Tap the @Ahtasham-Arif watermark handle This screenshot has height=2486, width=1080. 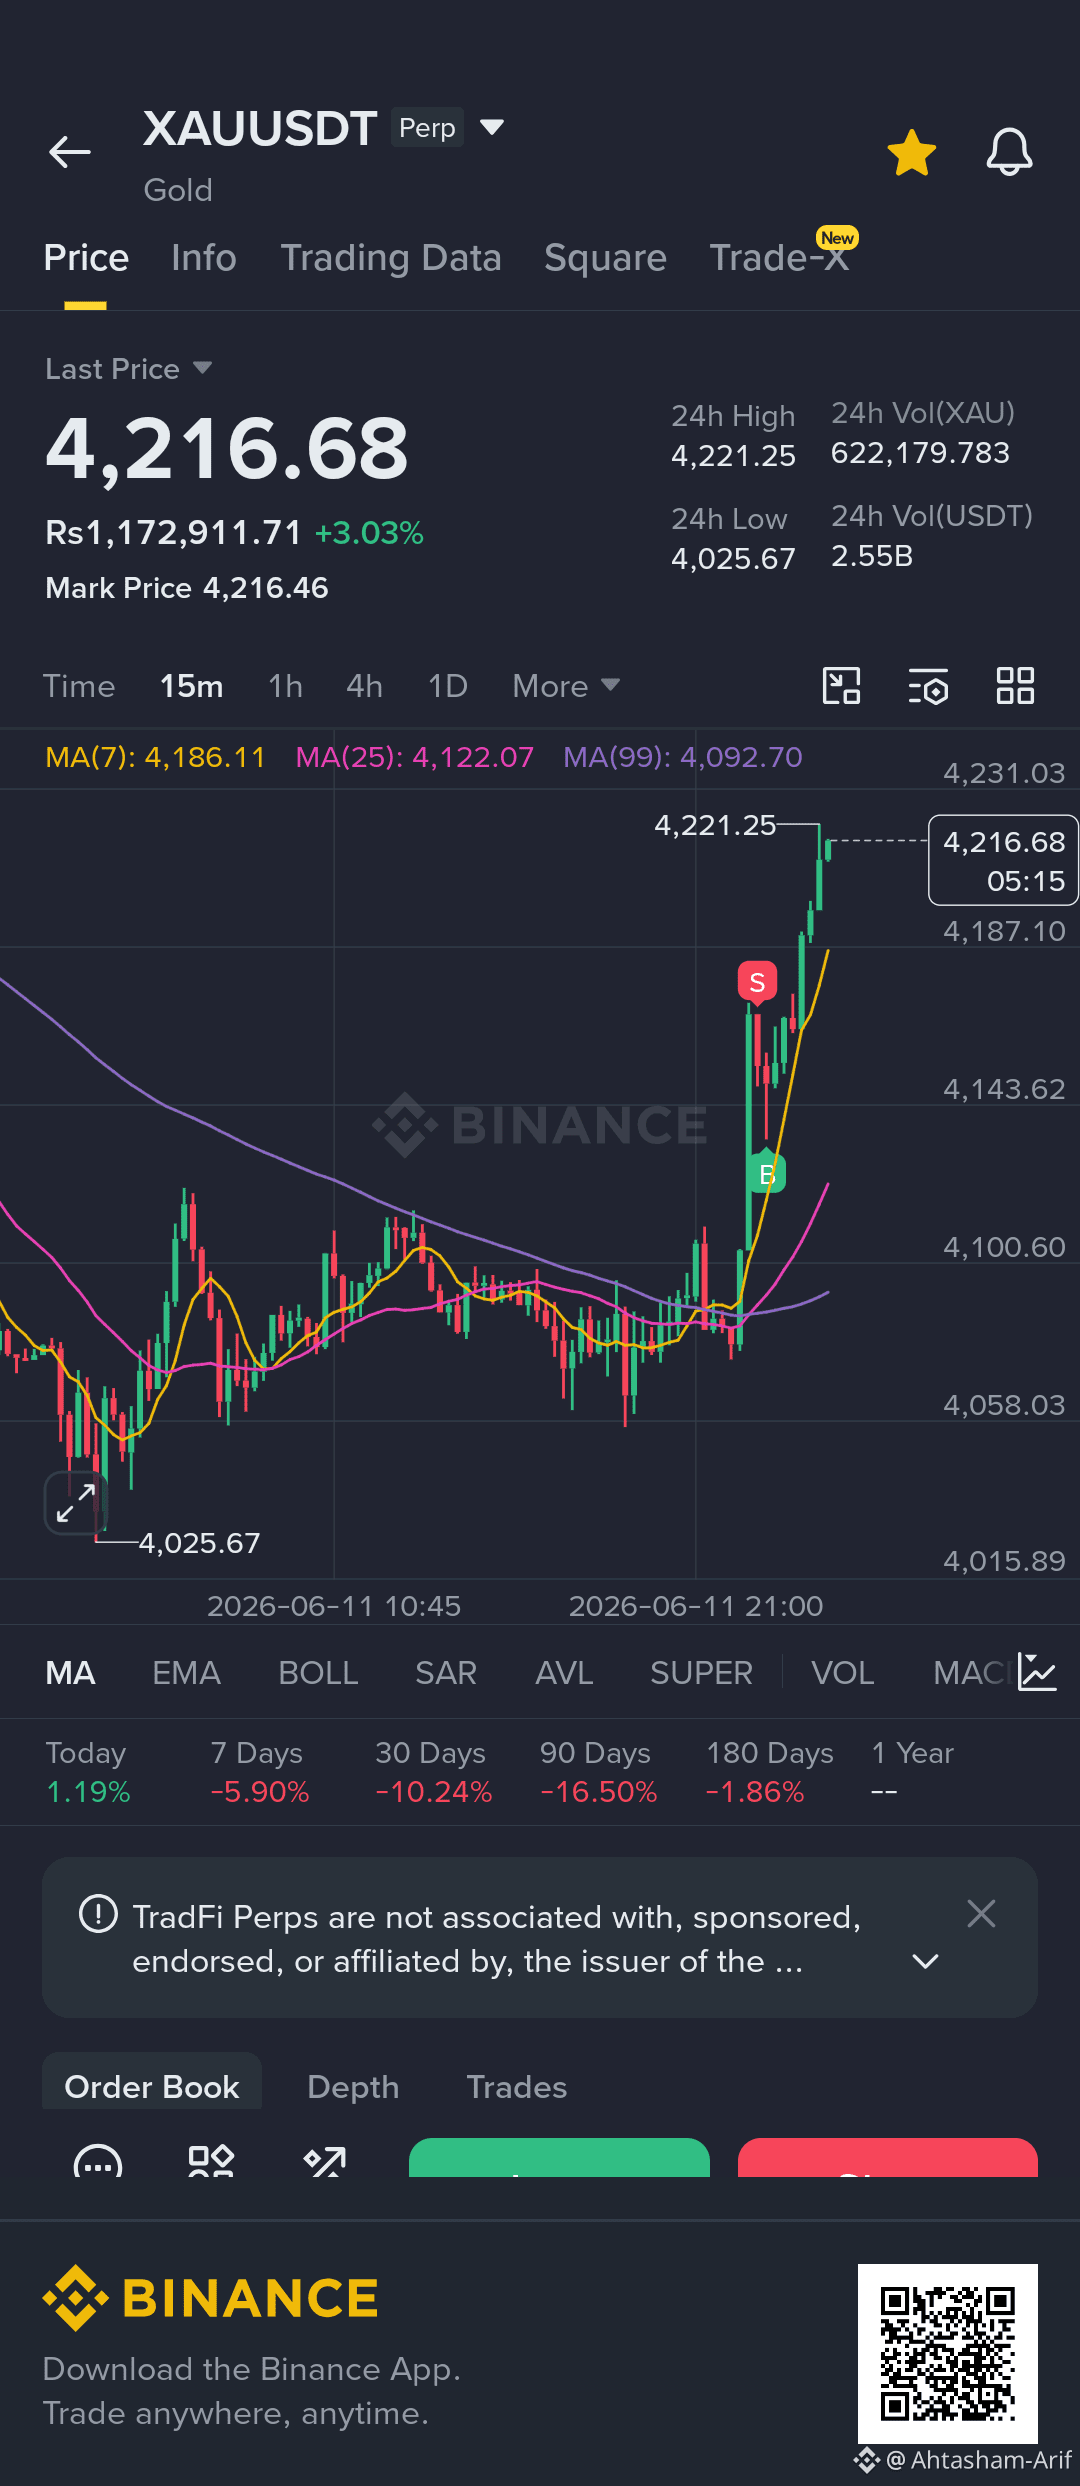point(978,2460)
